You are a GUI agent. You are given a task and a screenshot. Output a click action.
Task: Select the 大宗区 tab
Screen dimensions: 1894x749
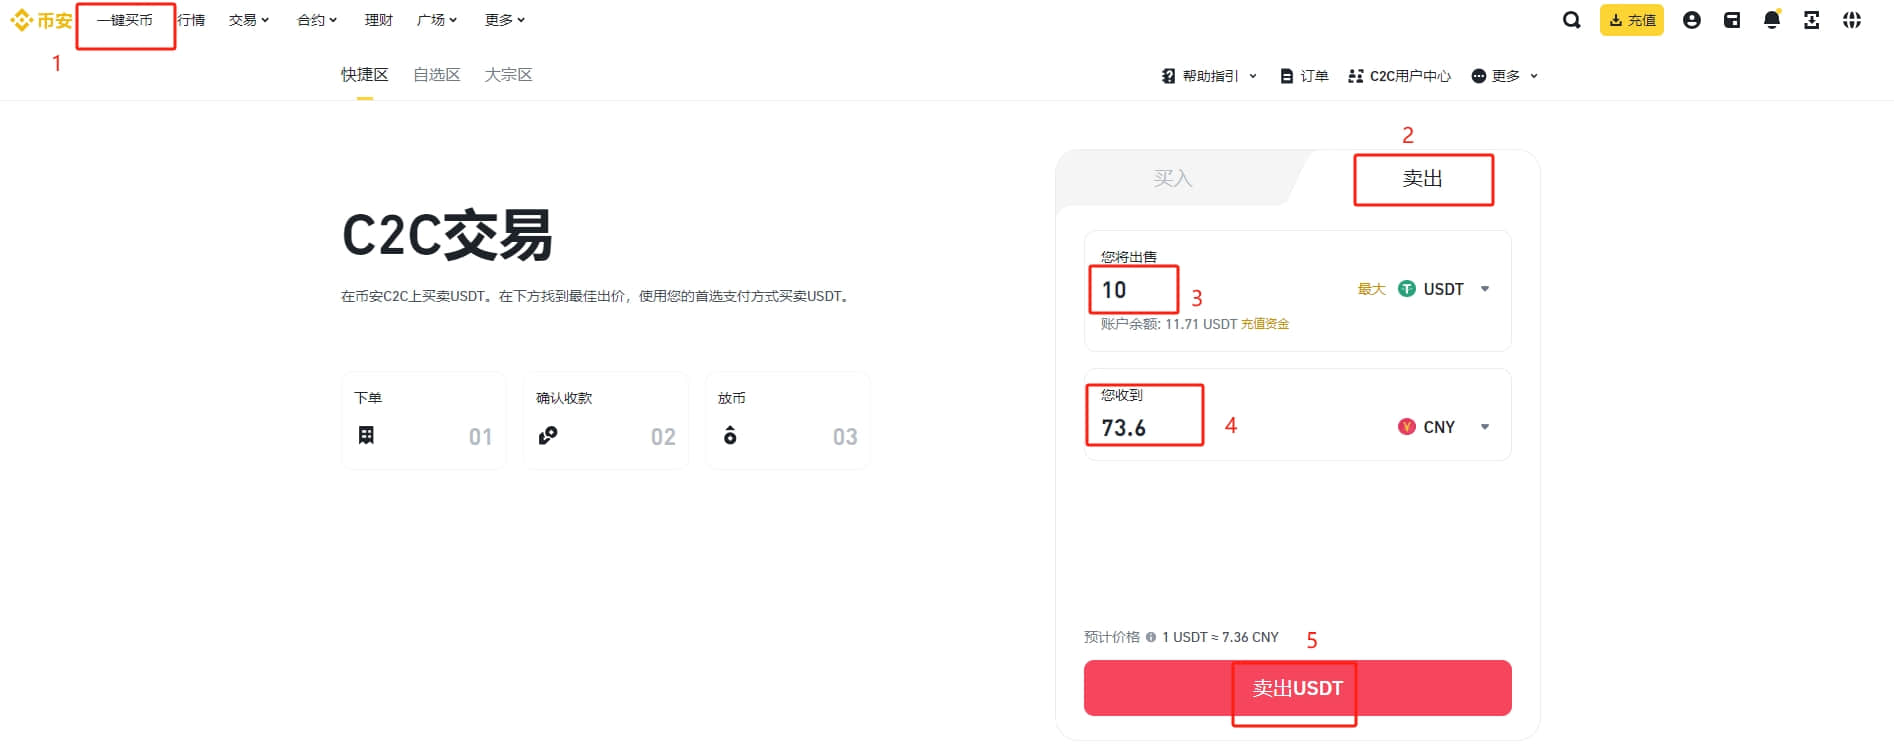pyautogui.click(x=508, y=75)
